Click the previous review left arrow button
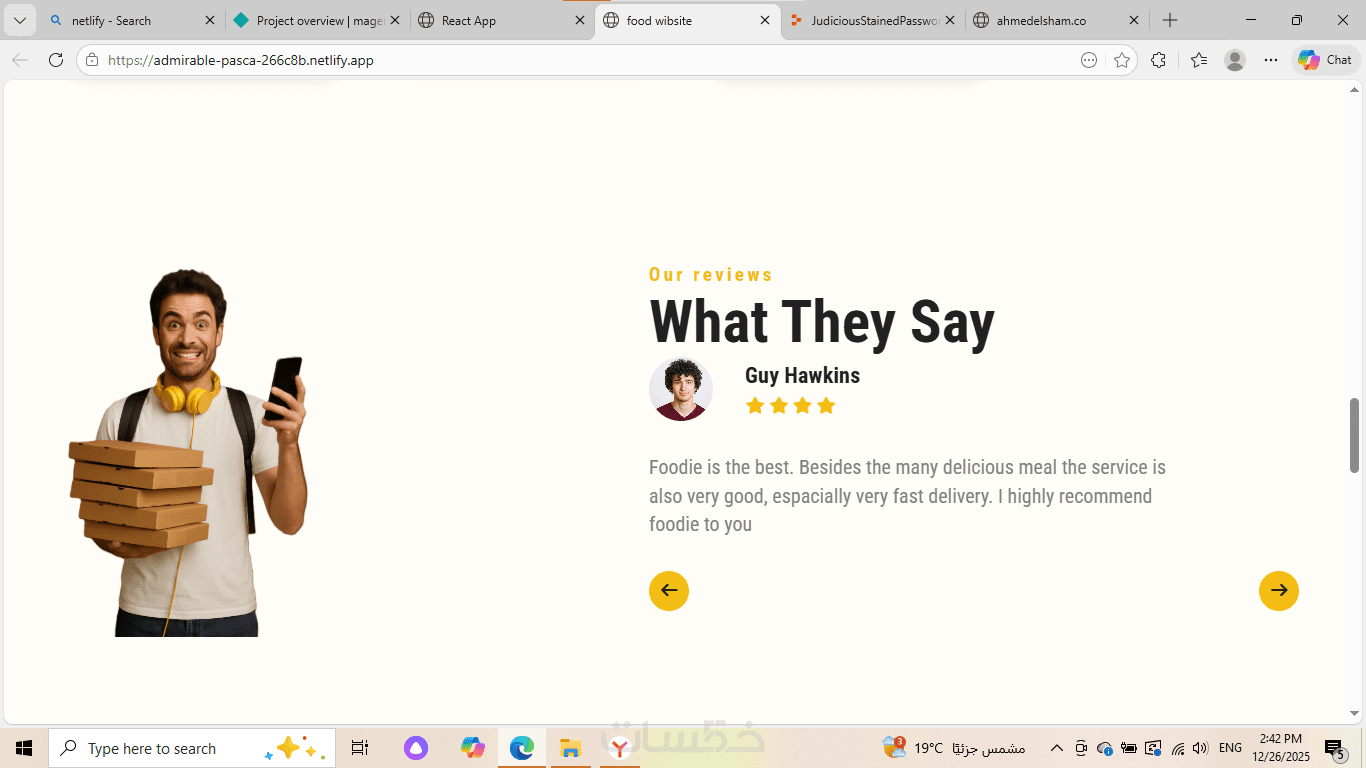Screen dimensions: 1366x768 (669, 591)
